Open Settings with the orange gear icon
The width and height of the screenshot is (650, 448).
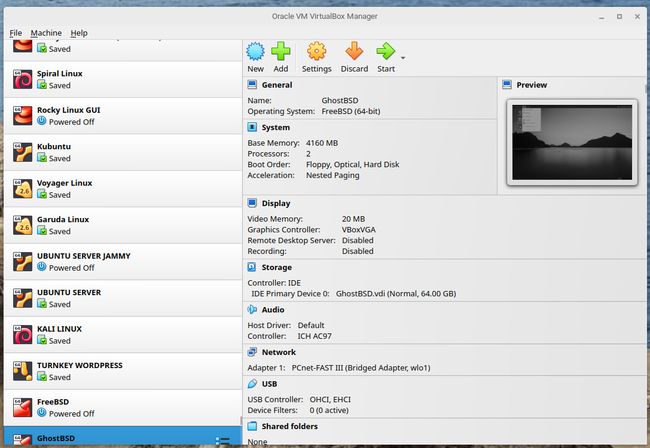tap(316, 51)
